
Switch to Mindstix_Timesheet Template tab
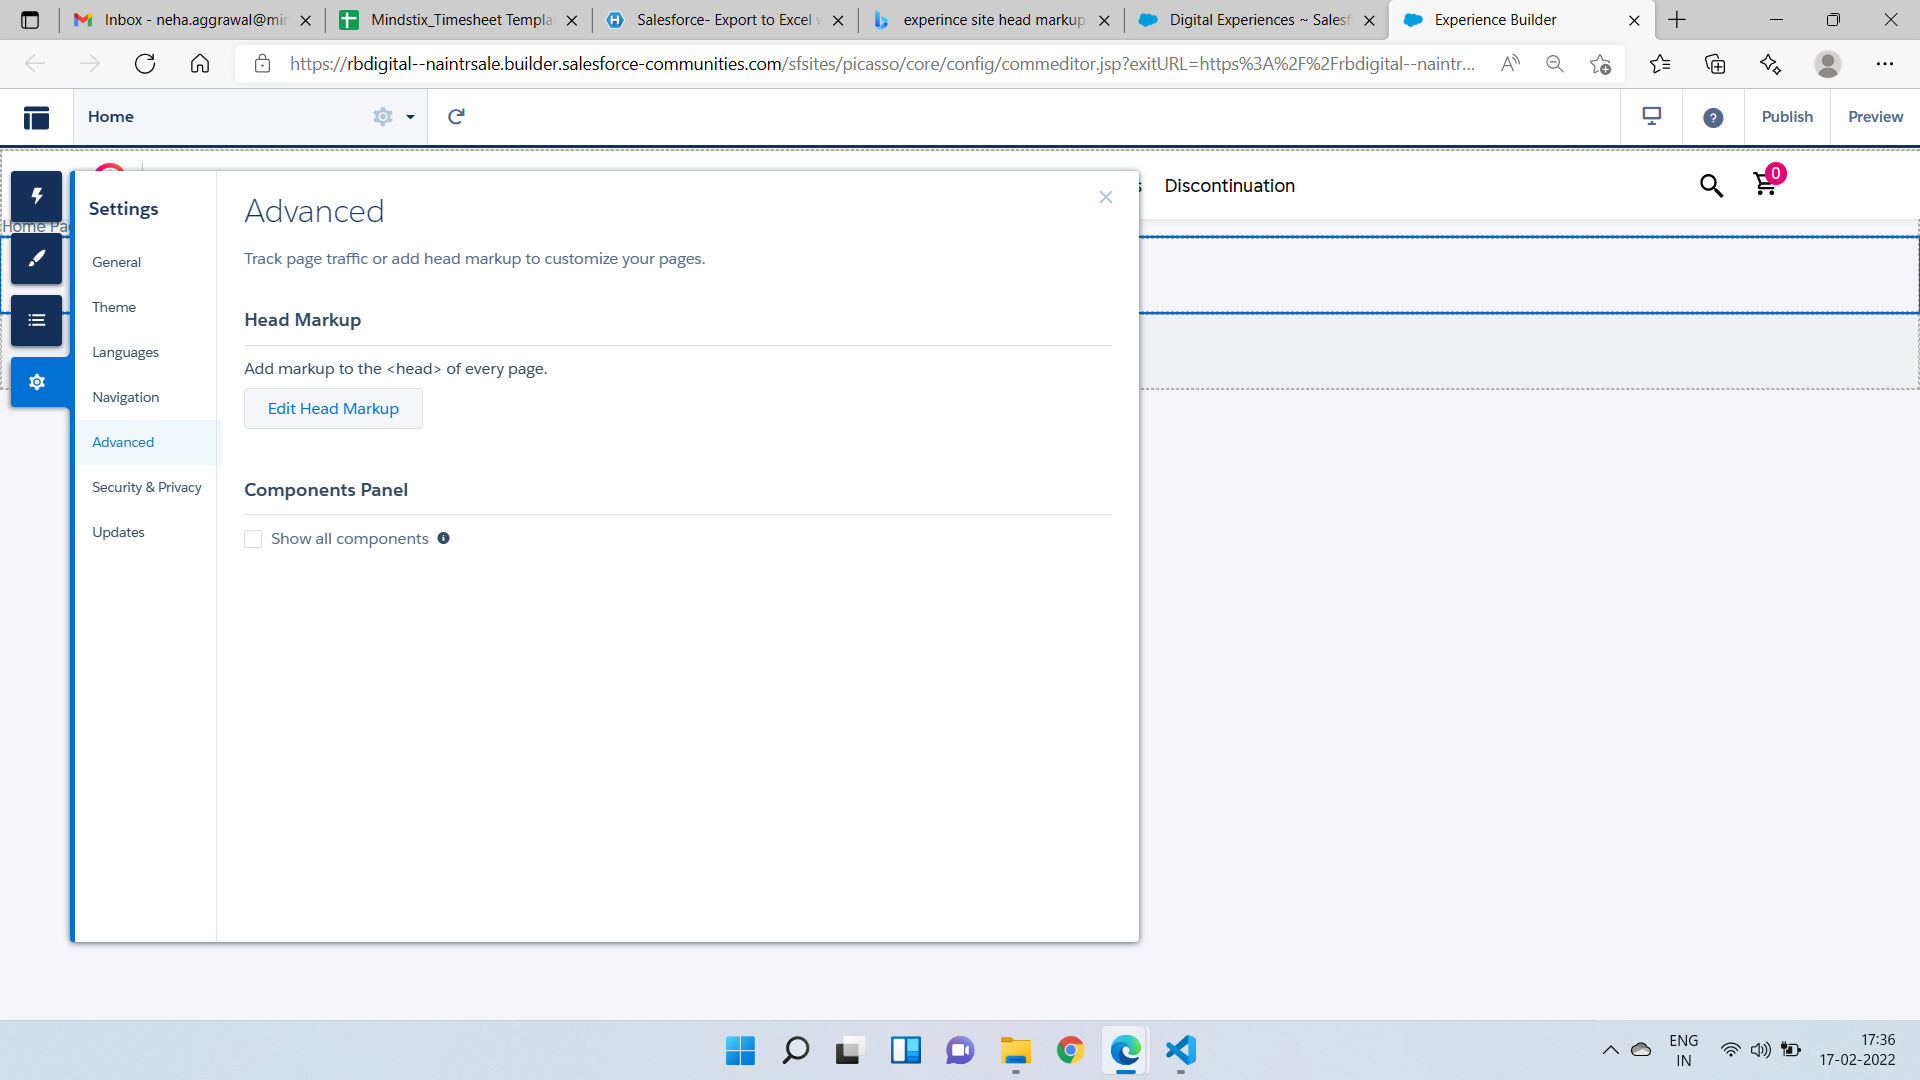tap(459, 20)
